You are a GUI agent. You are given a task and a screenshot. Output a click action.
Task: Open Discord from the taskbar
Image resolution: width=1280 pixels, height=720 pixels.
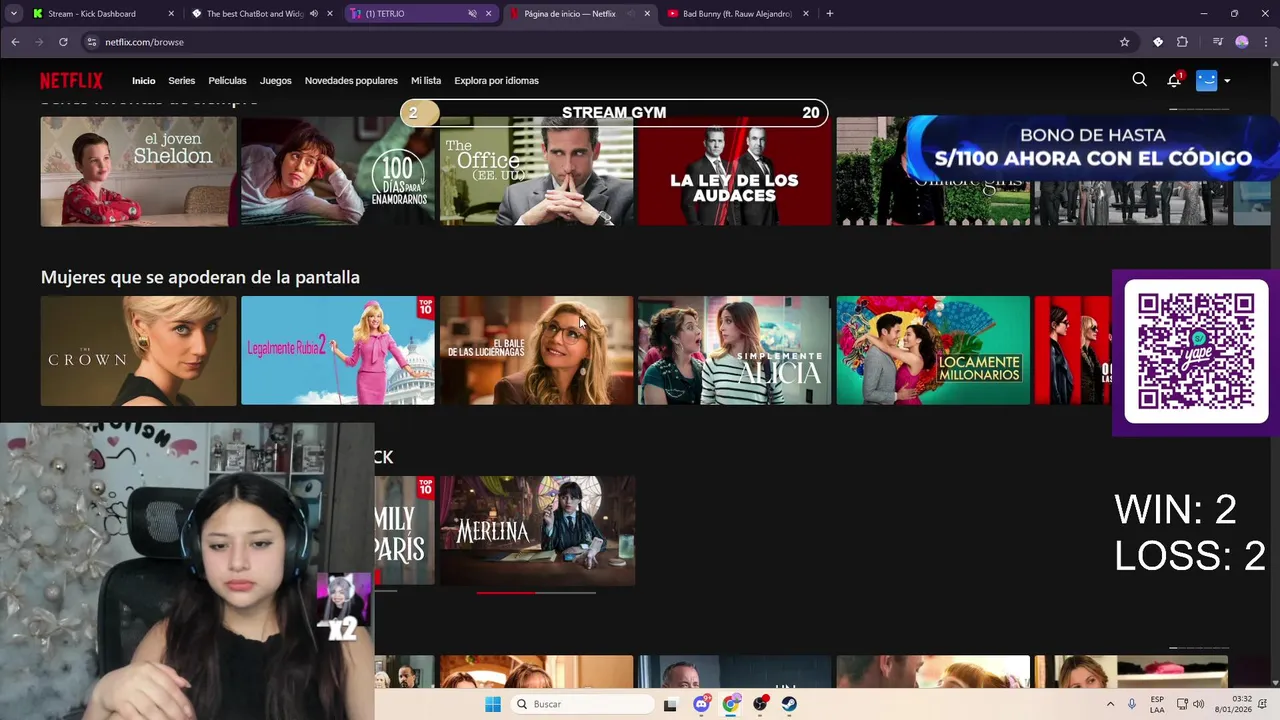(701, 704)
